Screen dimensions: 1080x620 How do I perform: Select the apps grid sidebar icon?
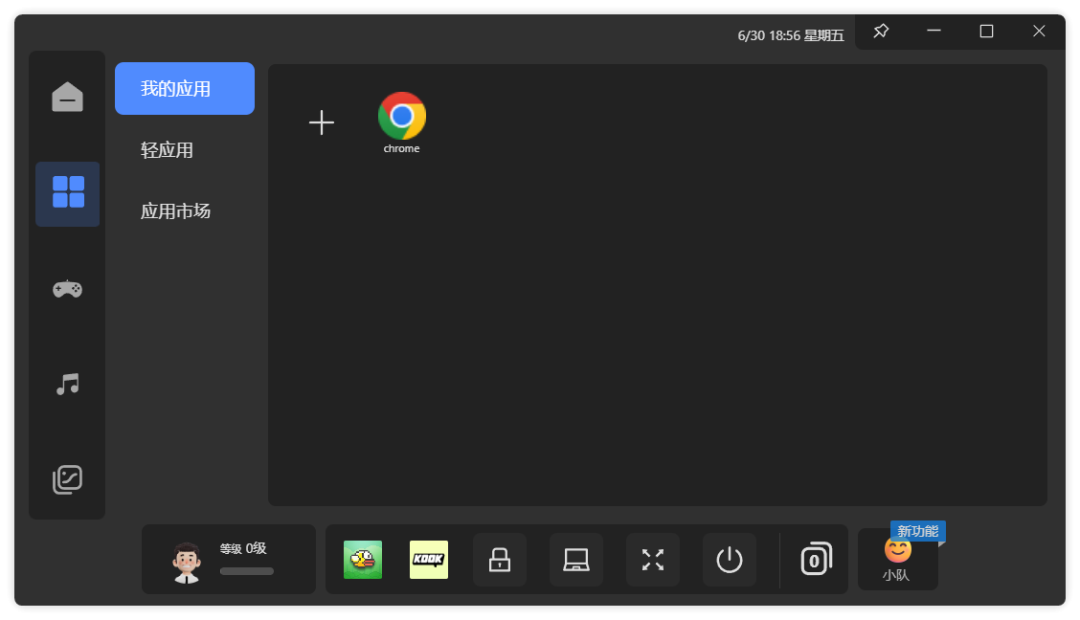[68, 192]
